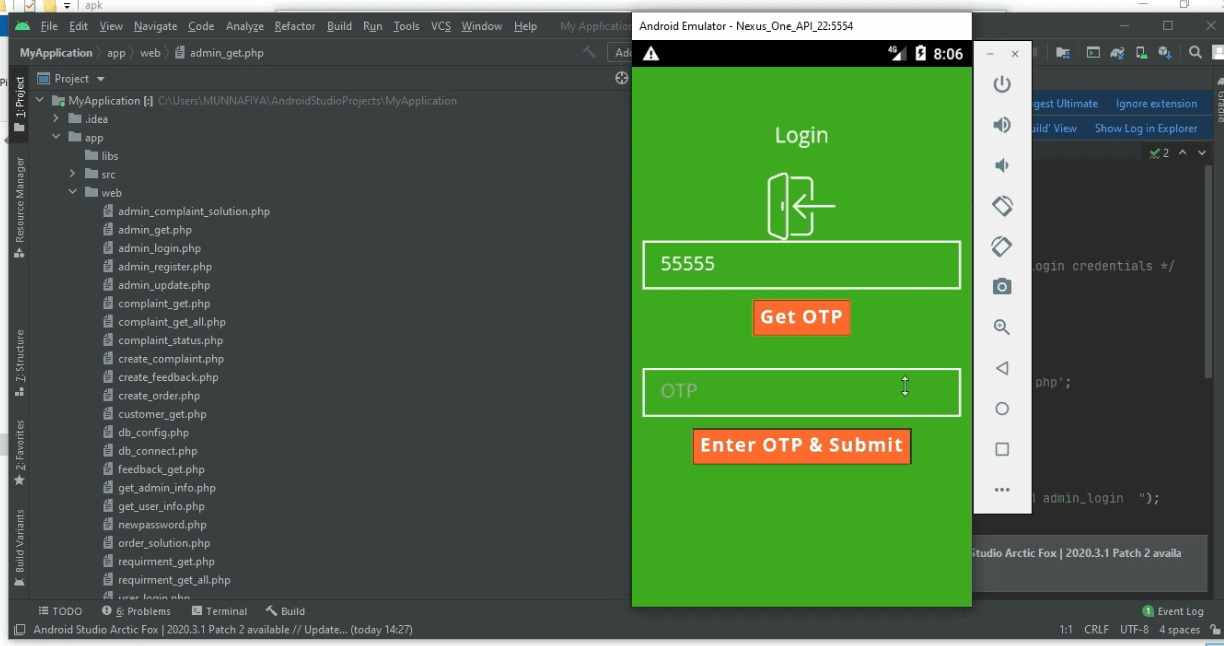The width and height of the screenshot is (1224, 646).
Task: Click emulator volume down icon
Action: pos(1001,165)
